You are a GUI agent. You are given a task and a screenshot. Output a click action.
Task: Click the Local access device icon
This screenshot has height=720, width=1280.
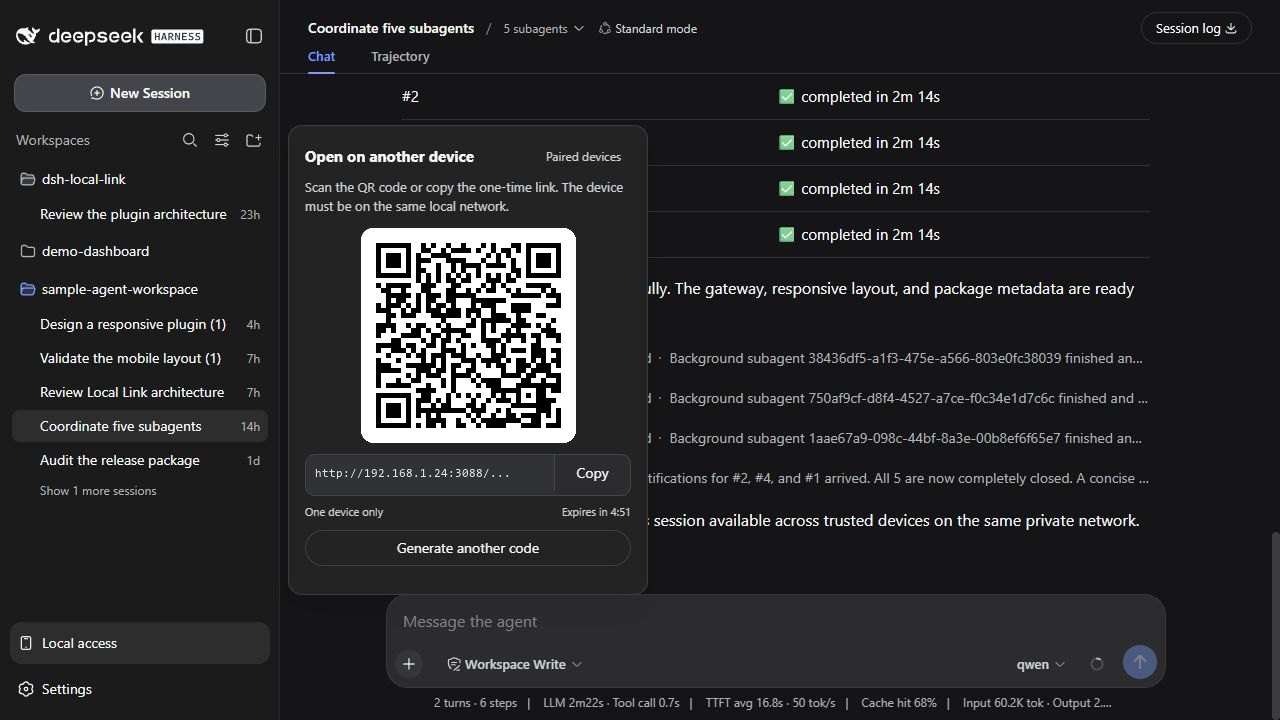coord(26,643)
